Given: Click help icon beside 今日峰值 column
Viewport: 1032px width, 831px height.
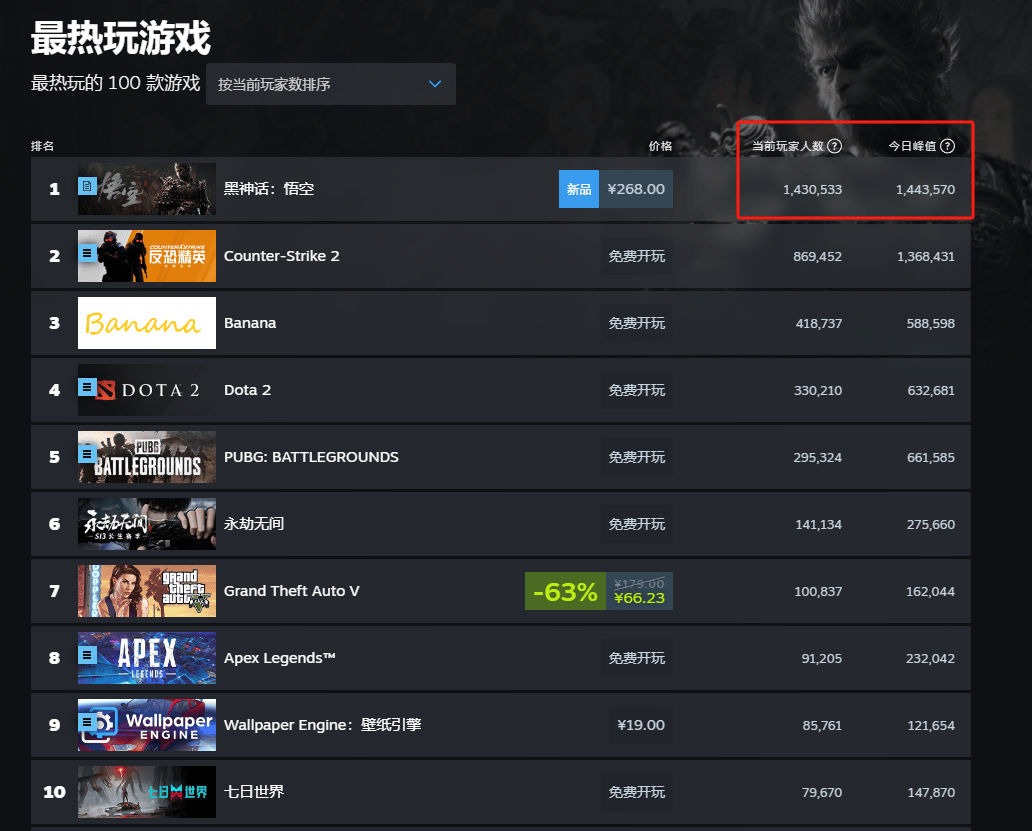Looking at the screenshot, I should (x=947, y=146).
